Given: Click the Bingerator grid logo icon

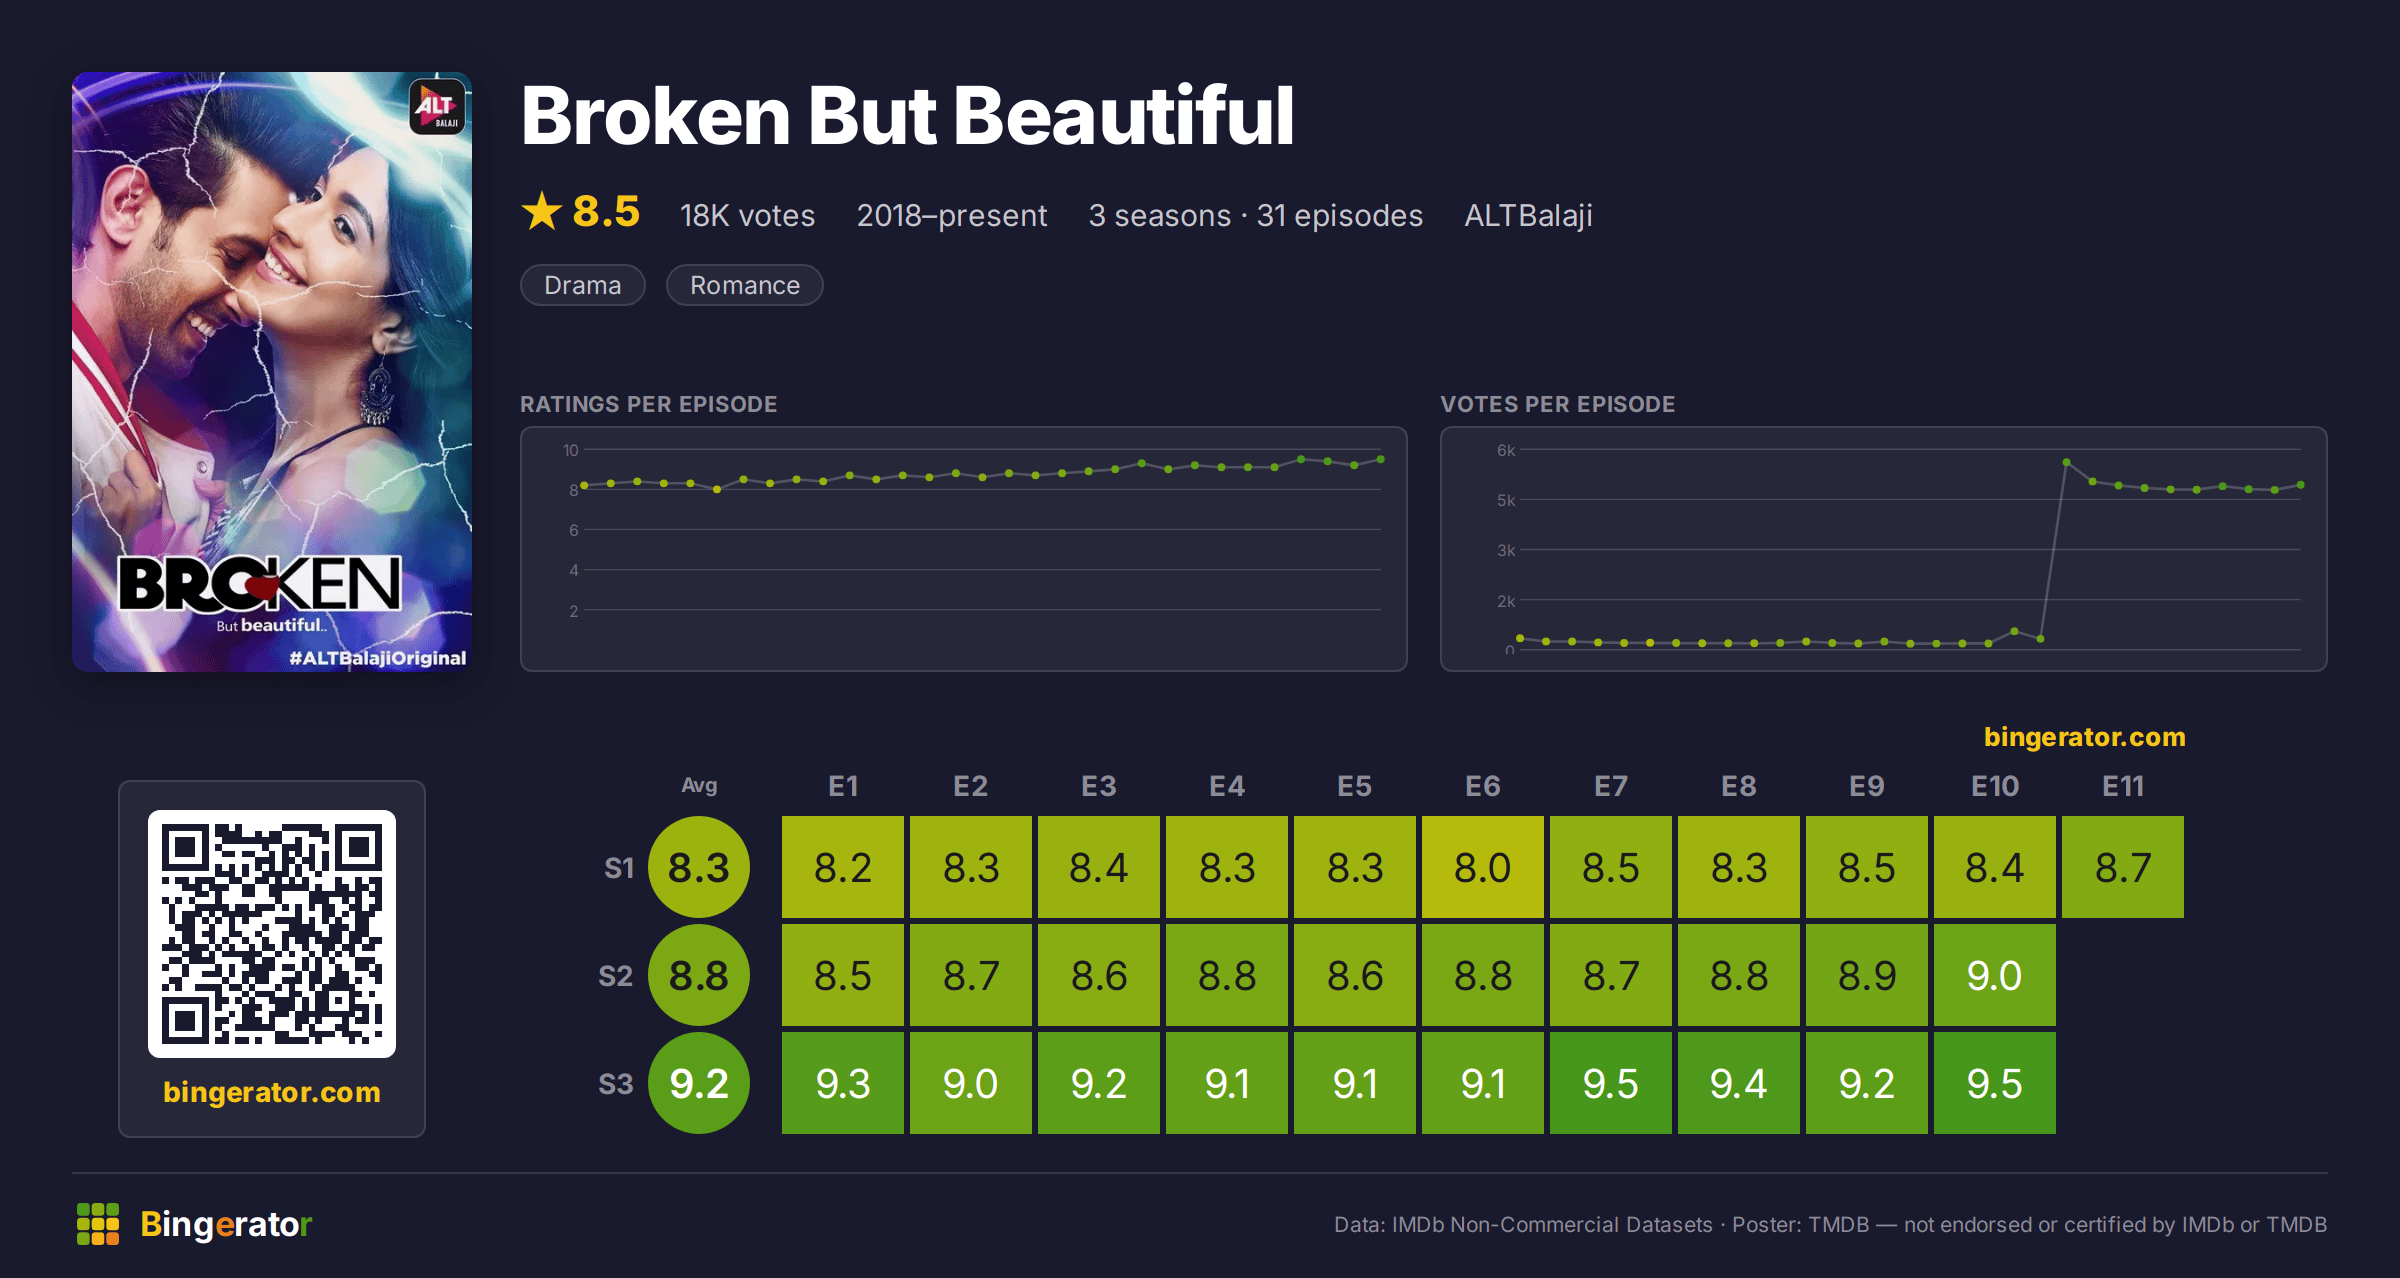Looking at the screenshot, I should pos(98,1224).
